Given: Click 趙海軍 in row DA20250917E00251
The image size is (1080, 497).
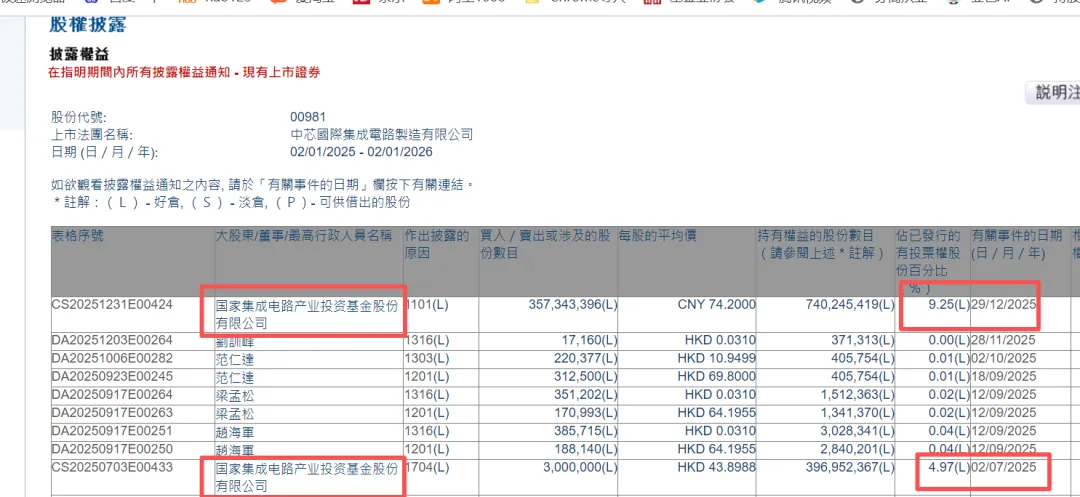Looking at the screenshot, I should 234,432.
